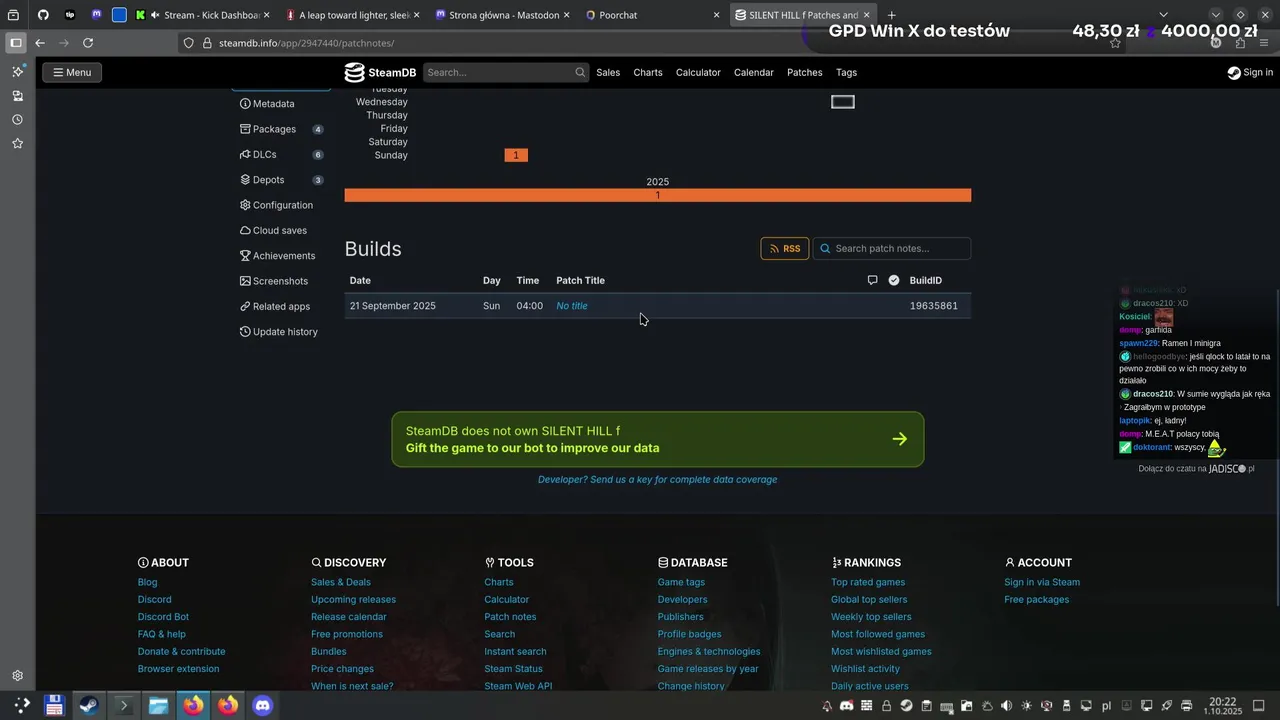Open the Discord taskbar icon
1280x720 pixels.
(x=263, y=705)
